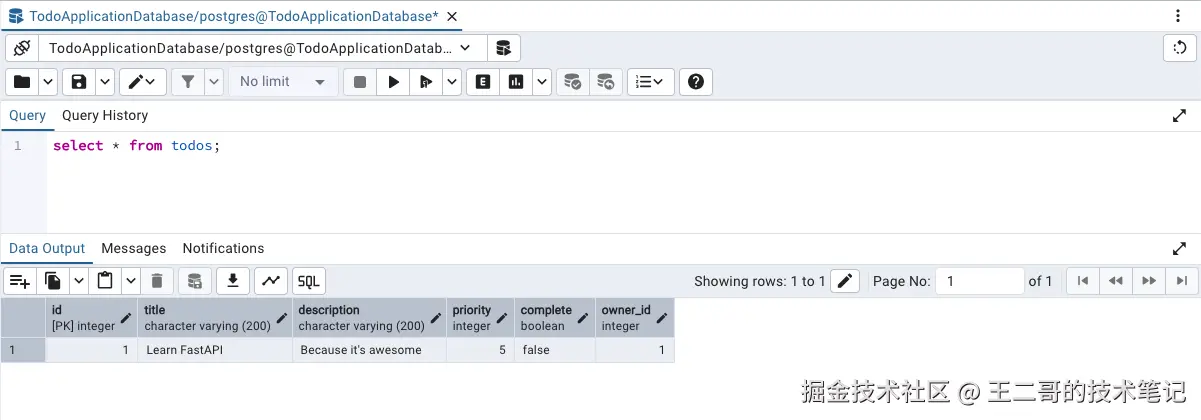Click the reset layout icon at top right
Viewport: 1201px width, 420px height.
point(1180,48)
